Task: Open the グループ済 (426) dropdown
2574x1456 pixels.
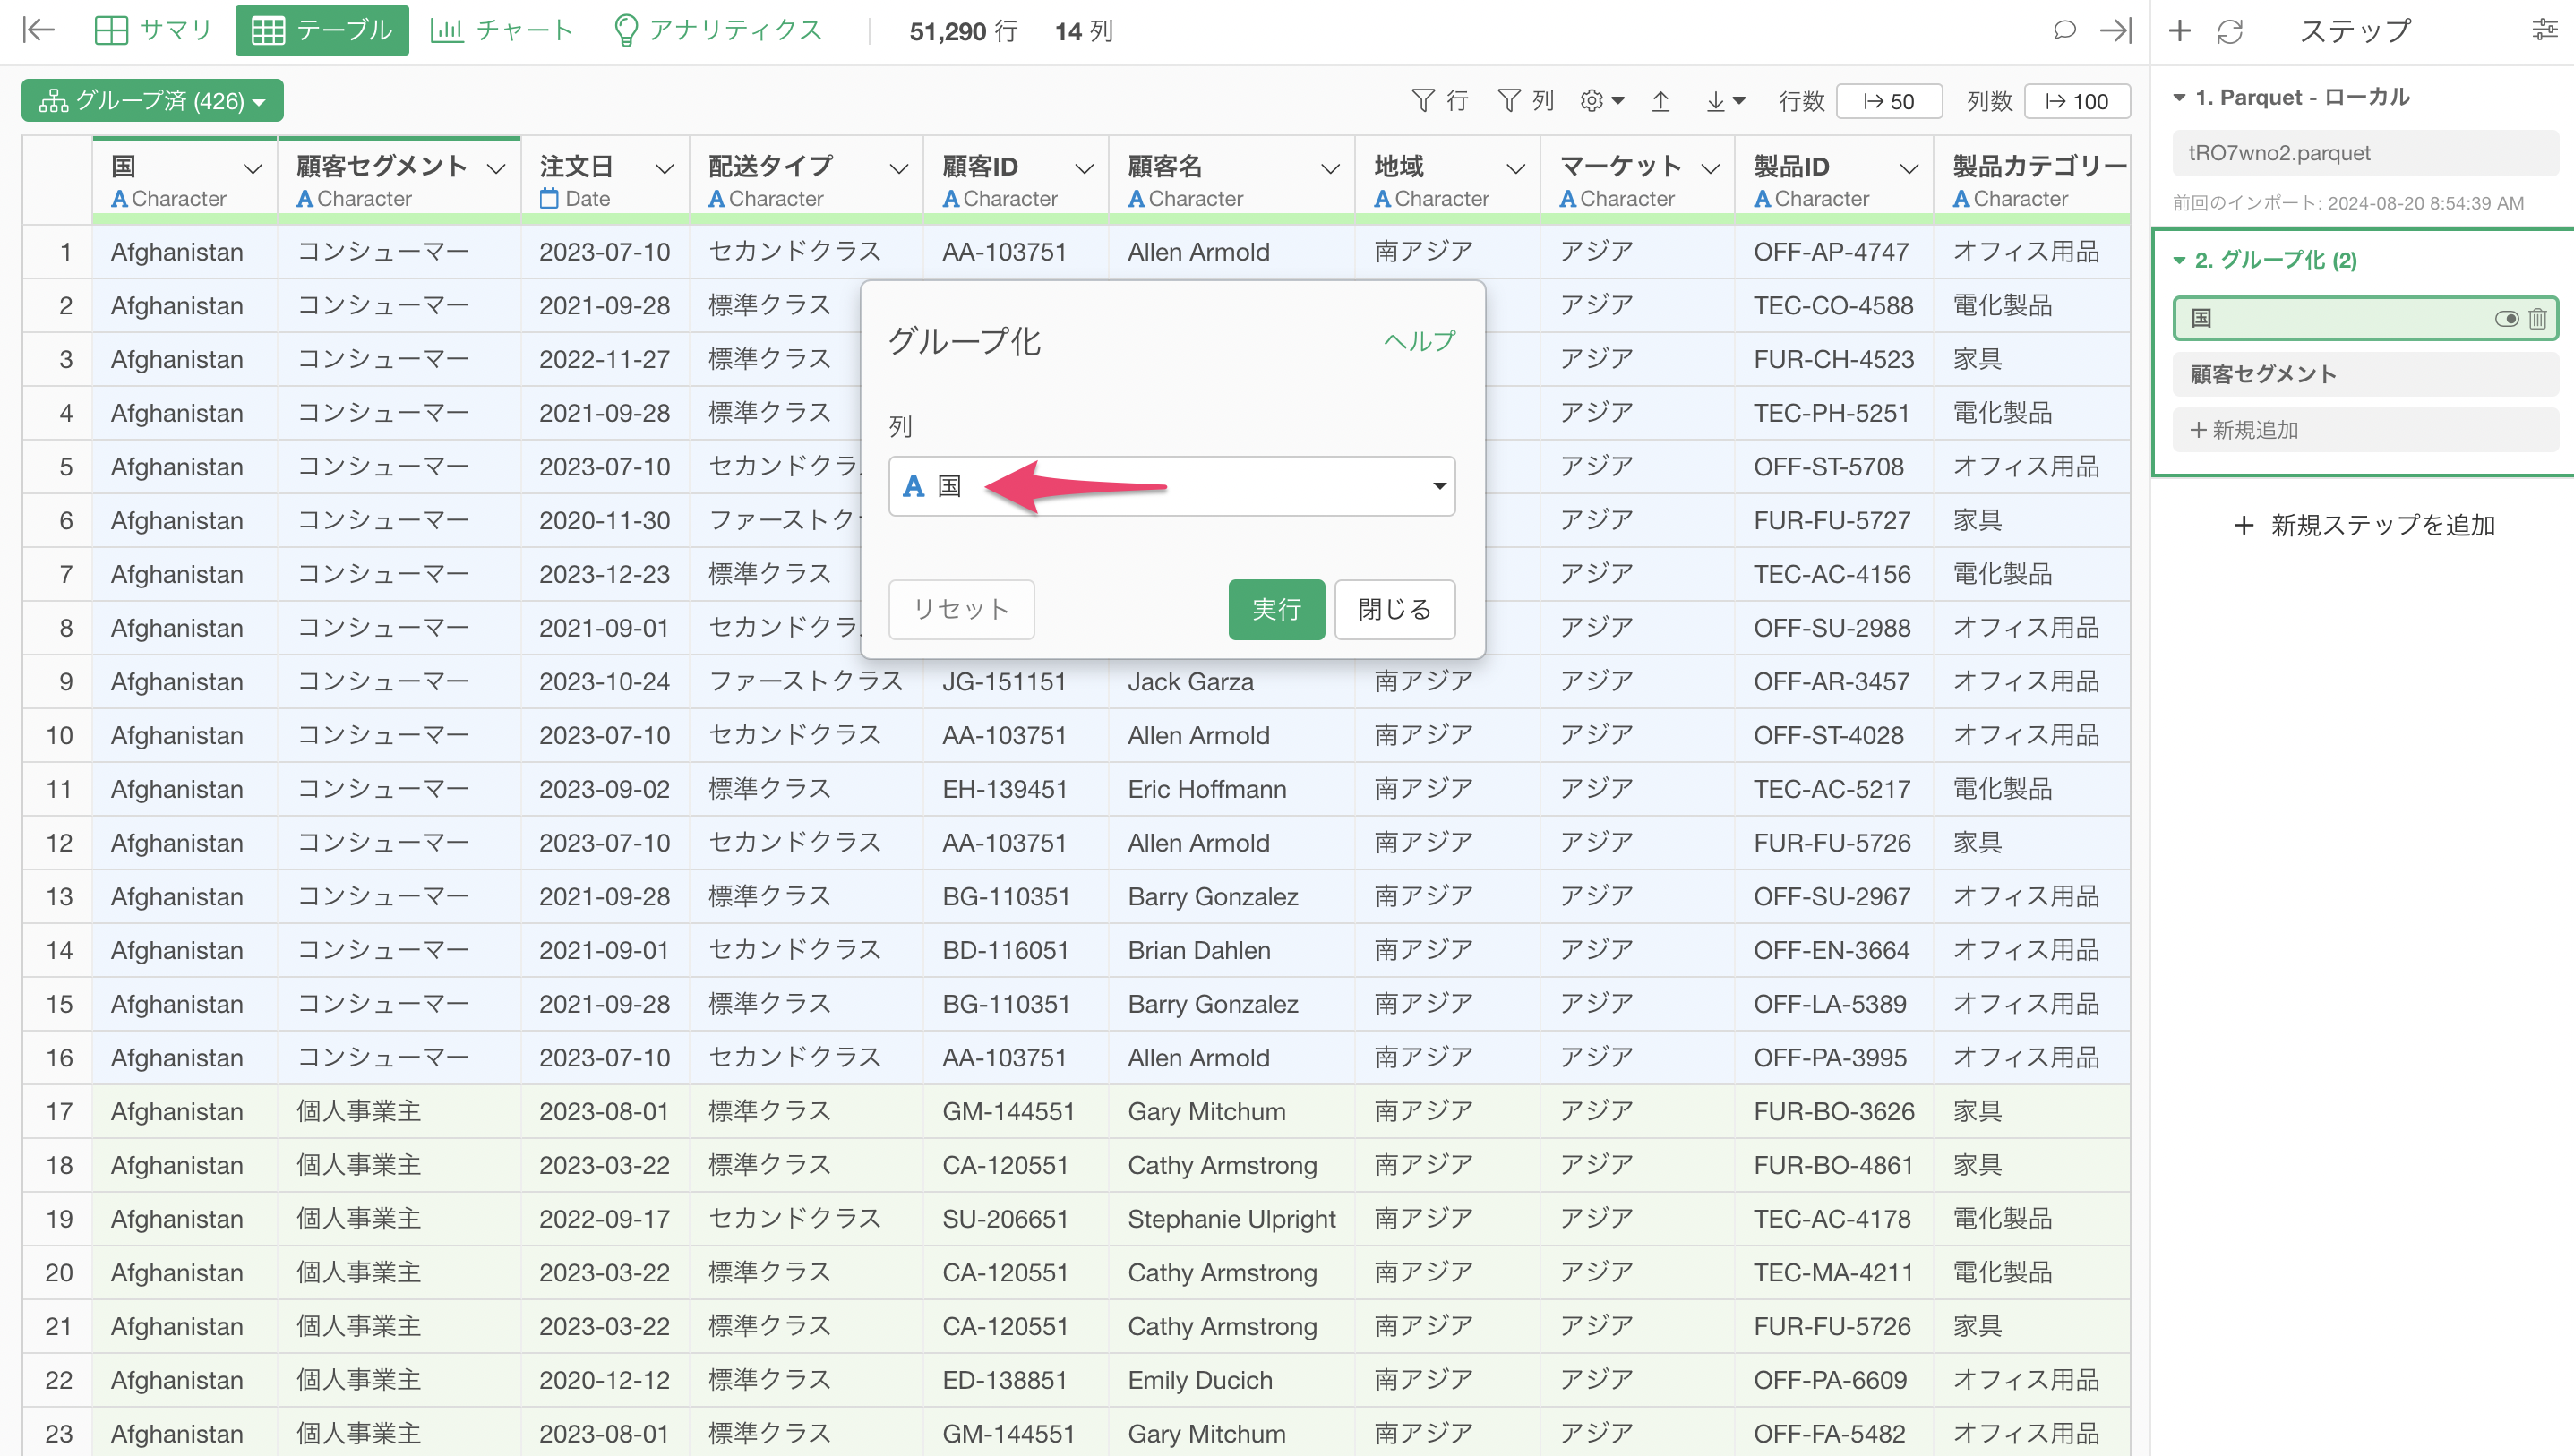Action: [153, 101]
